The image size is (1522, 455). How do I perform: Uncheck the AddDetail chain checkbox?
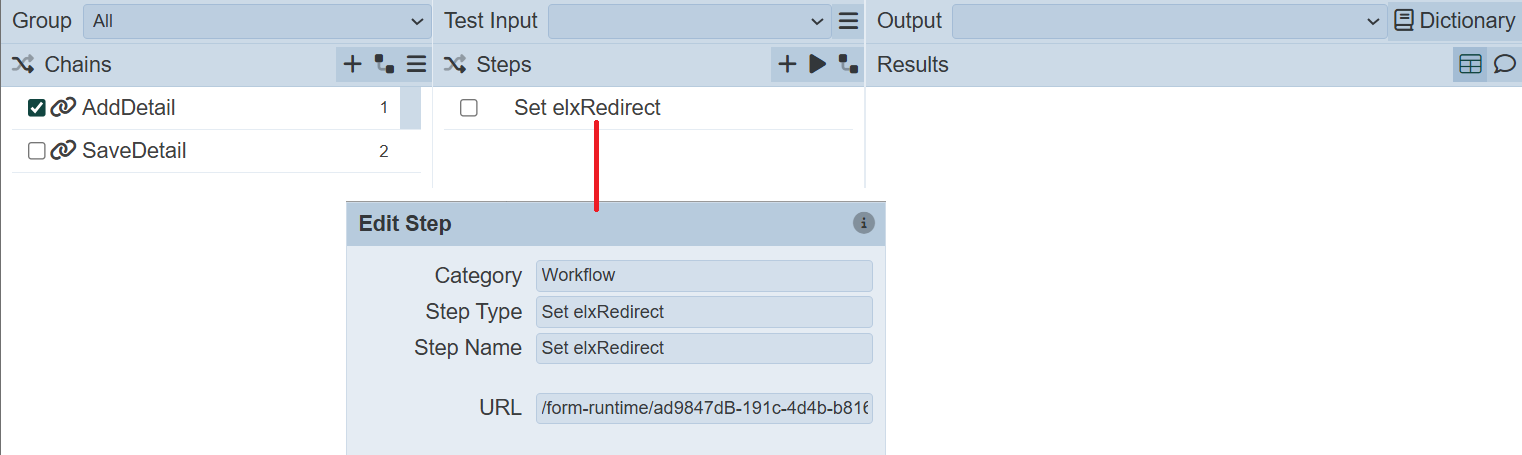click(x=37, y=108)
